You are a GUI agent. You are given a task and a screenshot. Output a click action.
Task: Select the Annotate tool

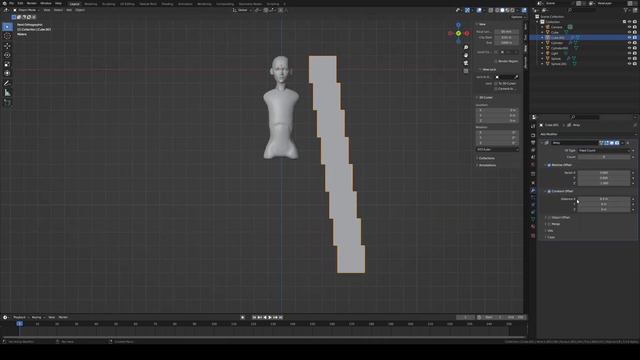click(x=7, y=83)
